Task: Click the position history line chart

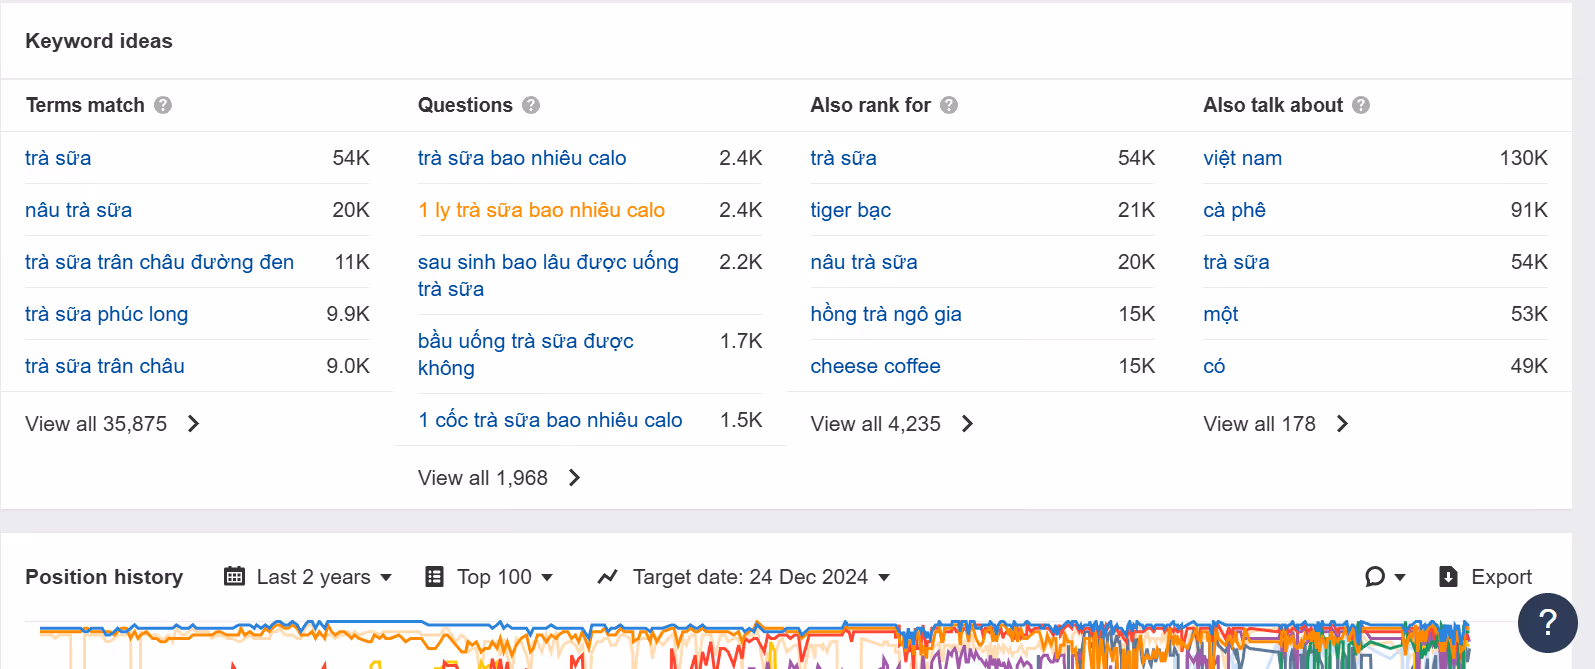Action: [755, 645]
